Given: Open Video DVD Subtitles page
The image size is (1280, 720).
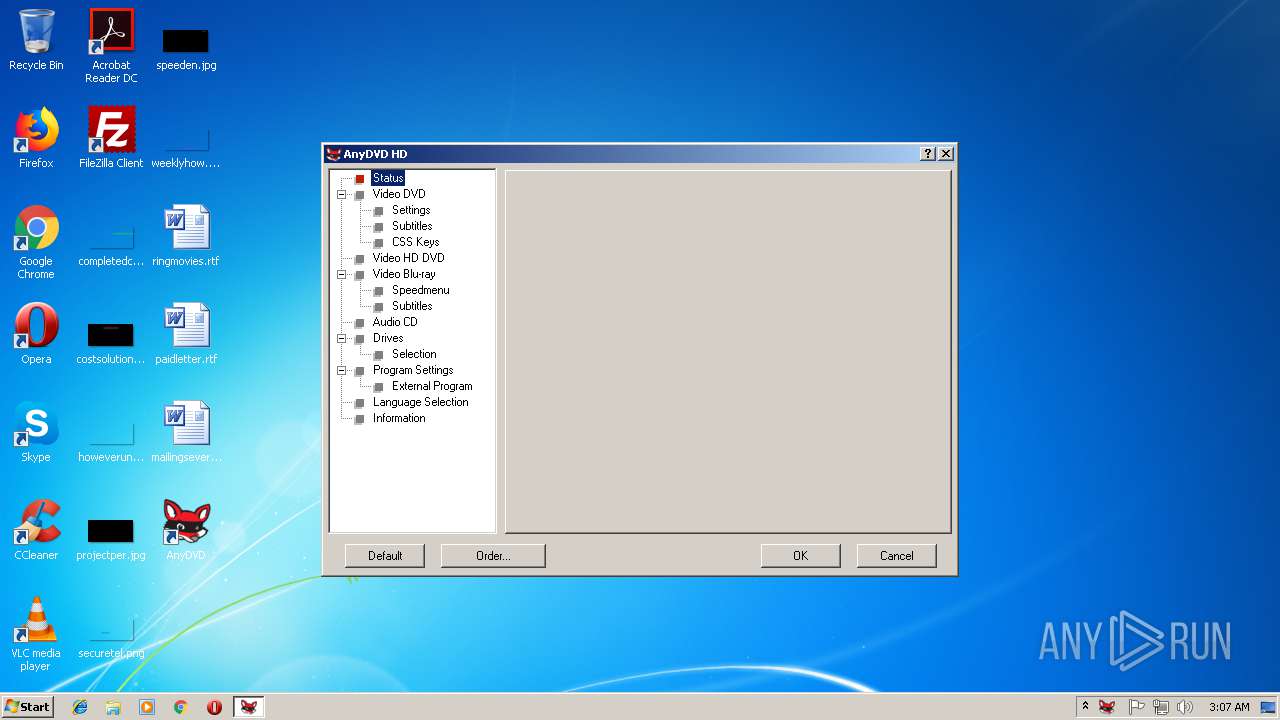Looking at the screenshot, I should (412, 226).
